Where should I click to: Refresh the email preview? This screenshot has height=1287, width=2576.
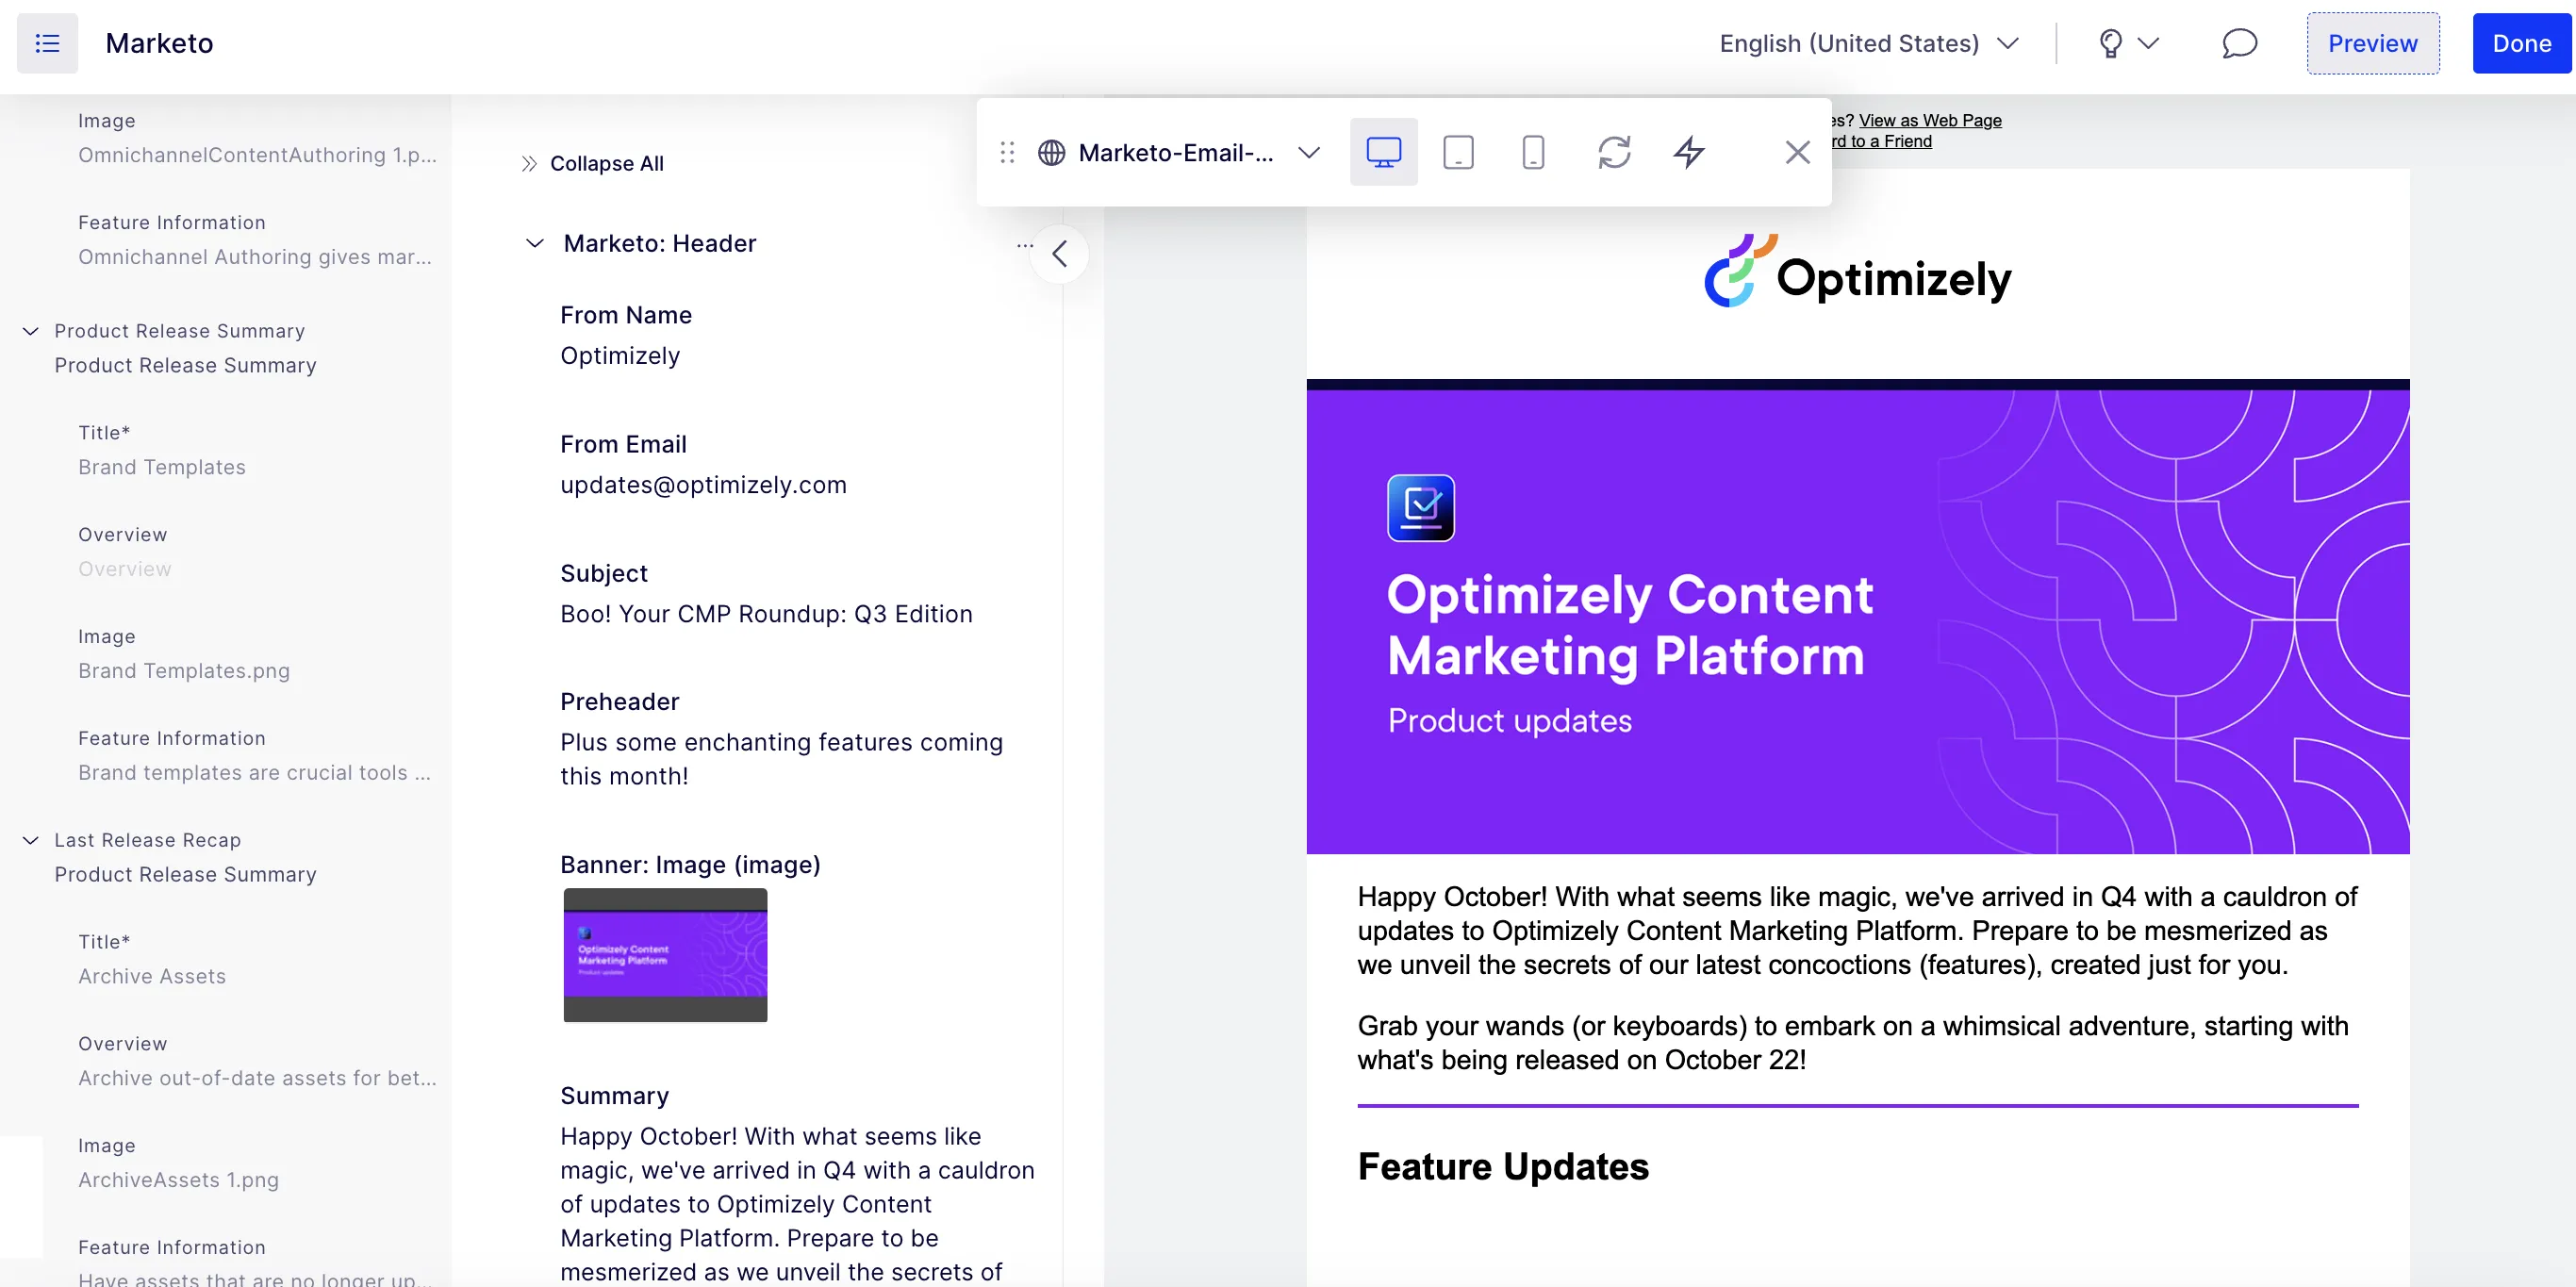click(1614, 152)
